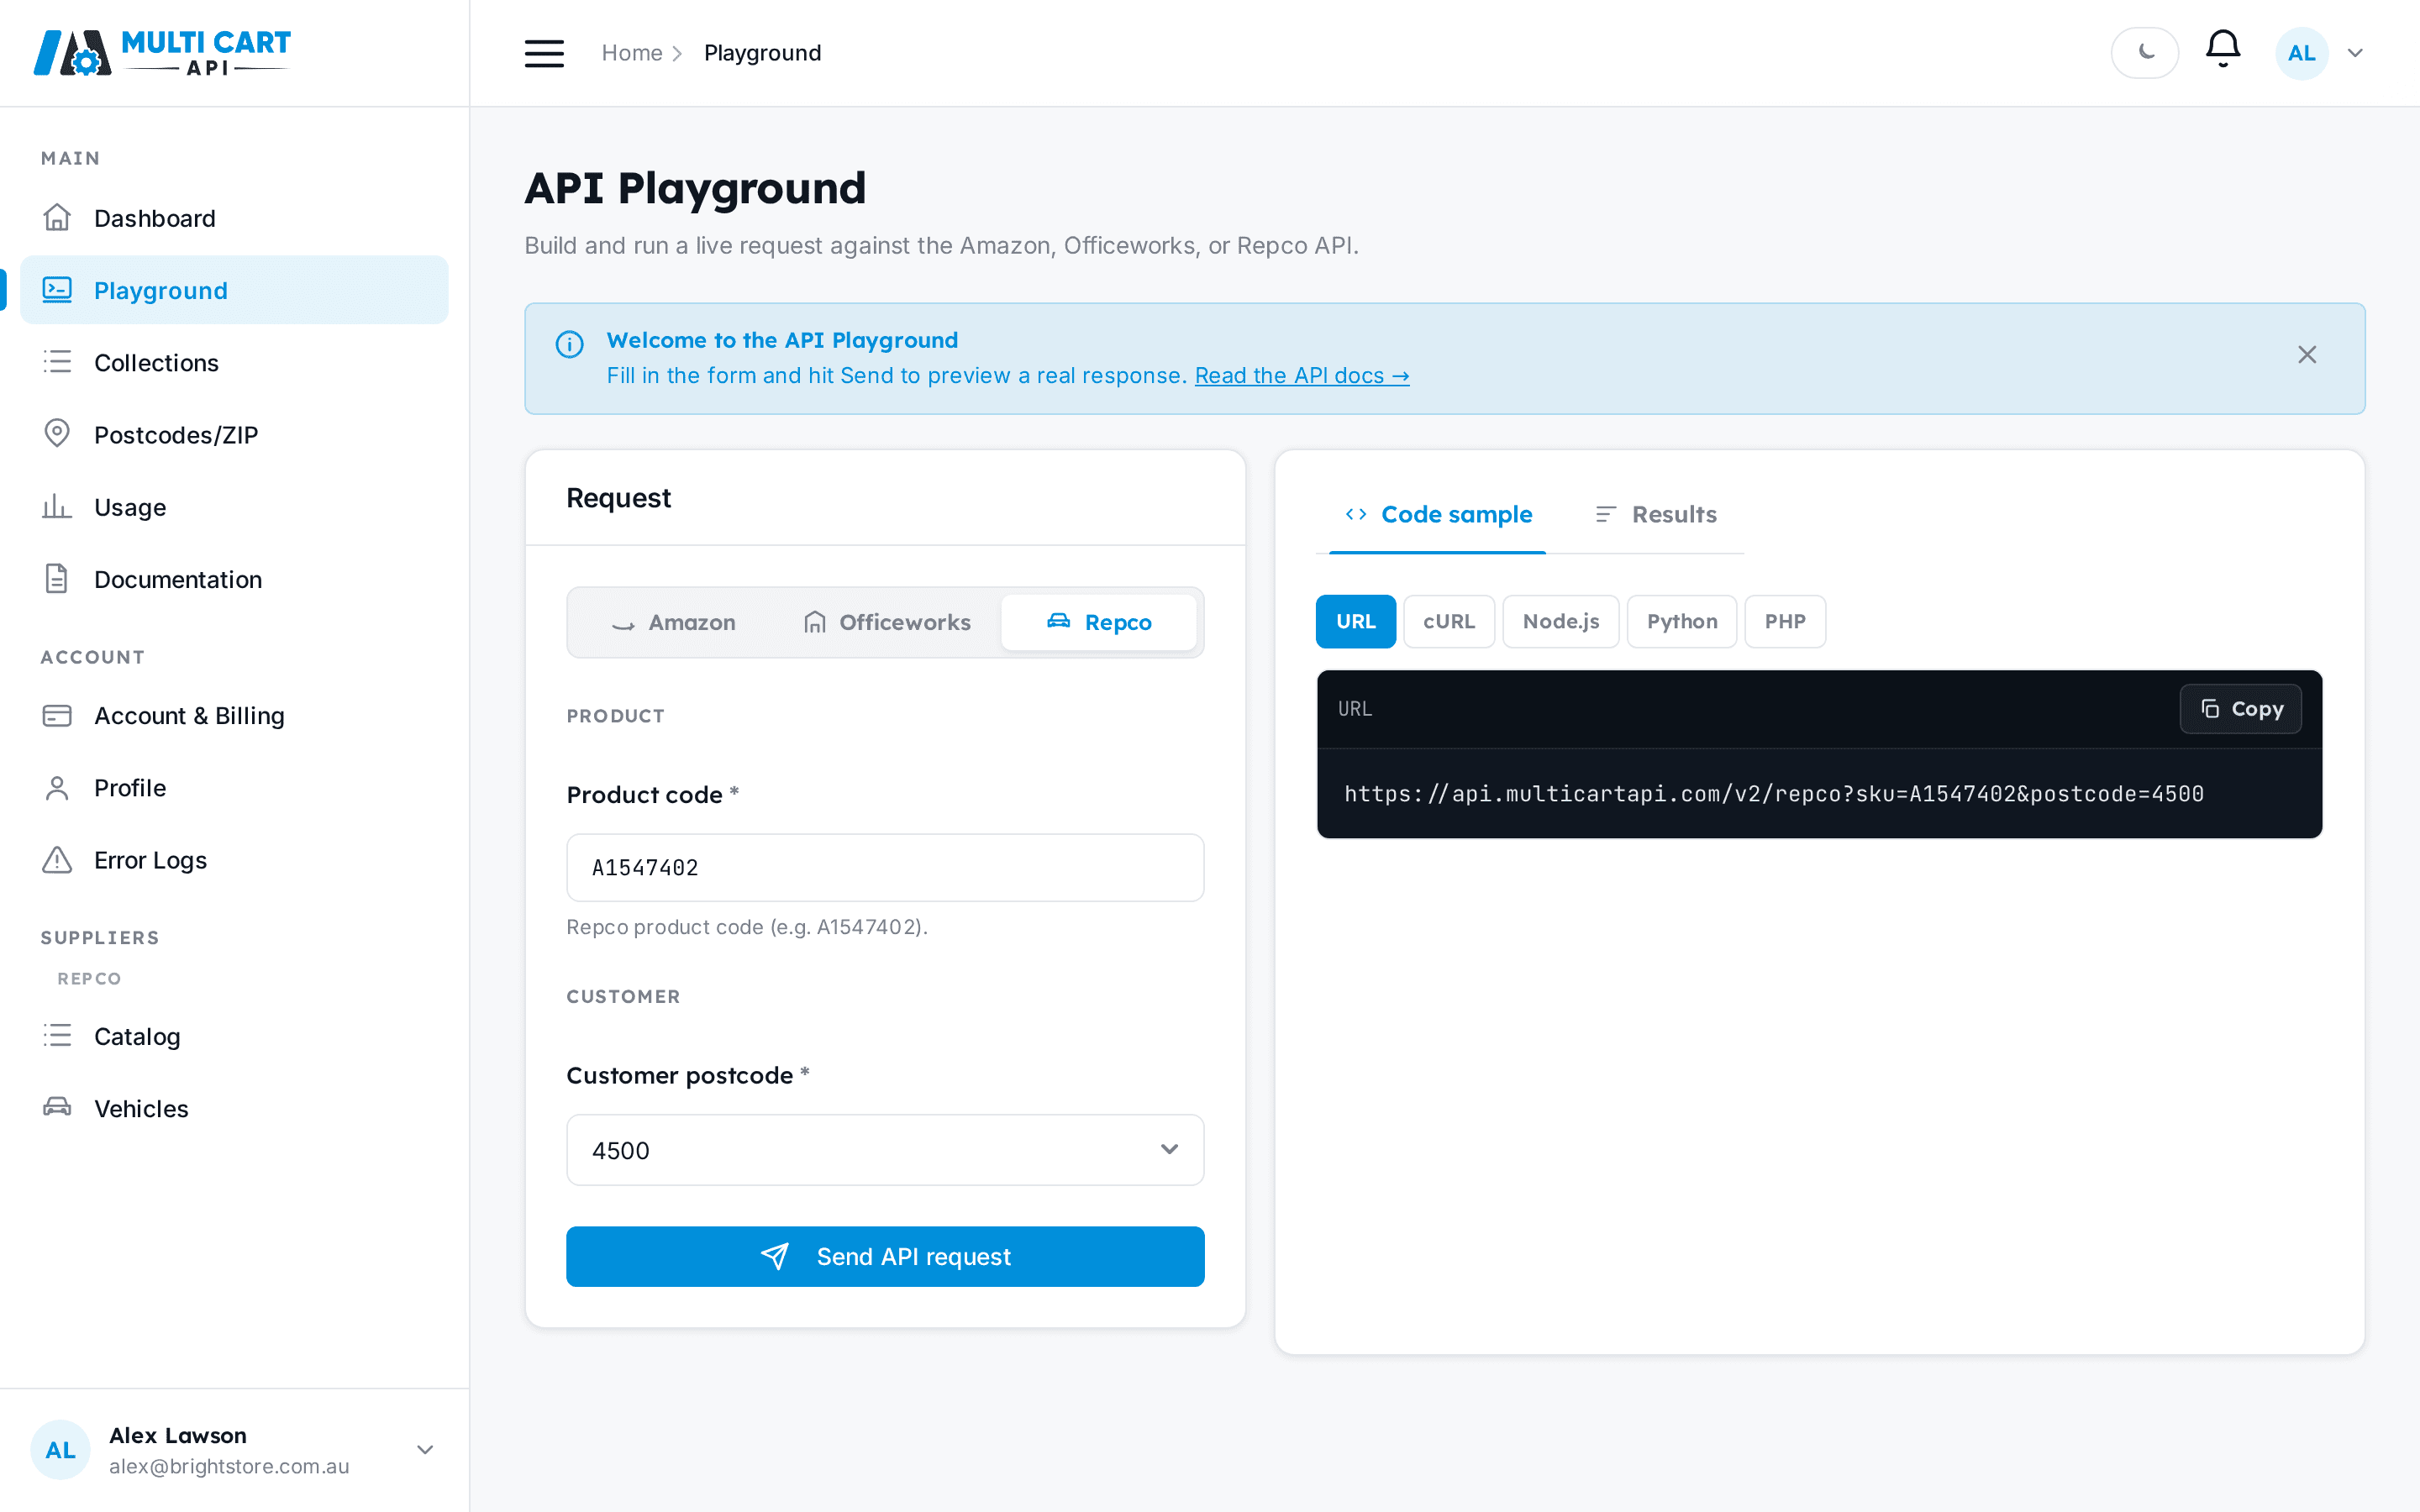Select the Python code format
The image size is (2420, 1512).
[x=1682, y=621]
